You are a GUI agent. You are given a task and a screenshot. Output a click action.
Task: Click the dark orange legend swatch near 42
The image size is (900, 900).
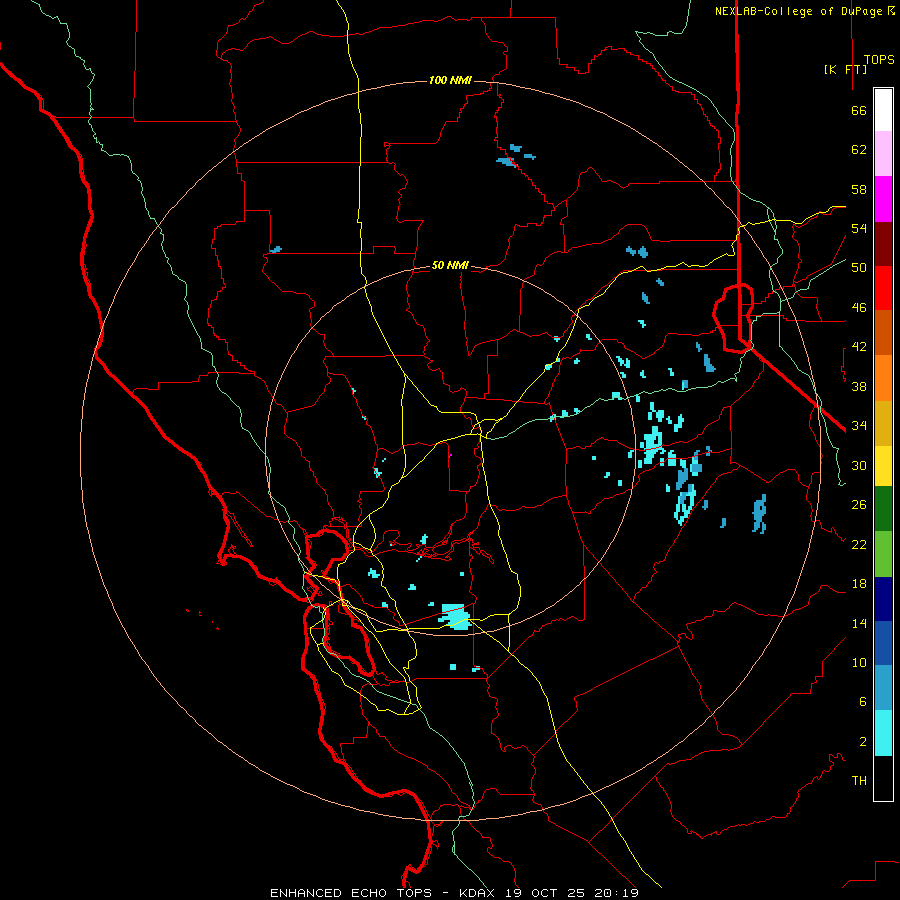(883, 332)
